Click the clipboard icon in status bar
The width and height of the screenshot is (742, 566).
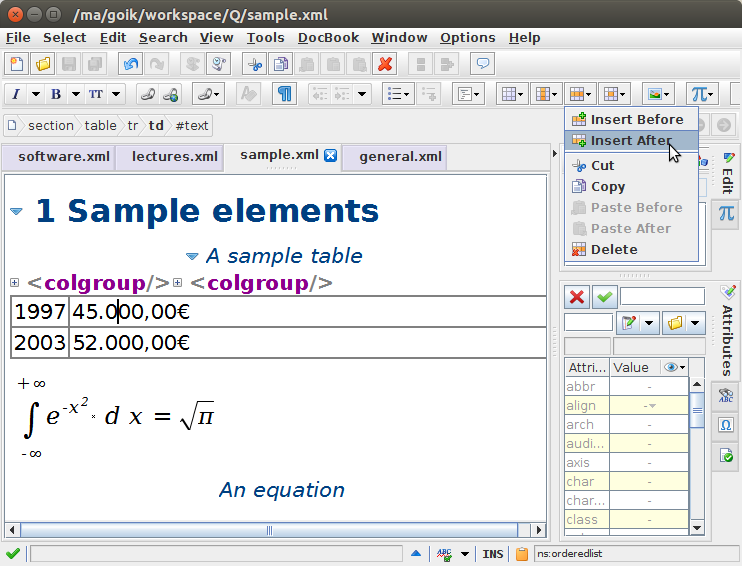[521, 554]
